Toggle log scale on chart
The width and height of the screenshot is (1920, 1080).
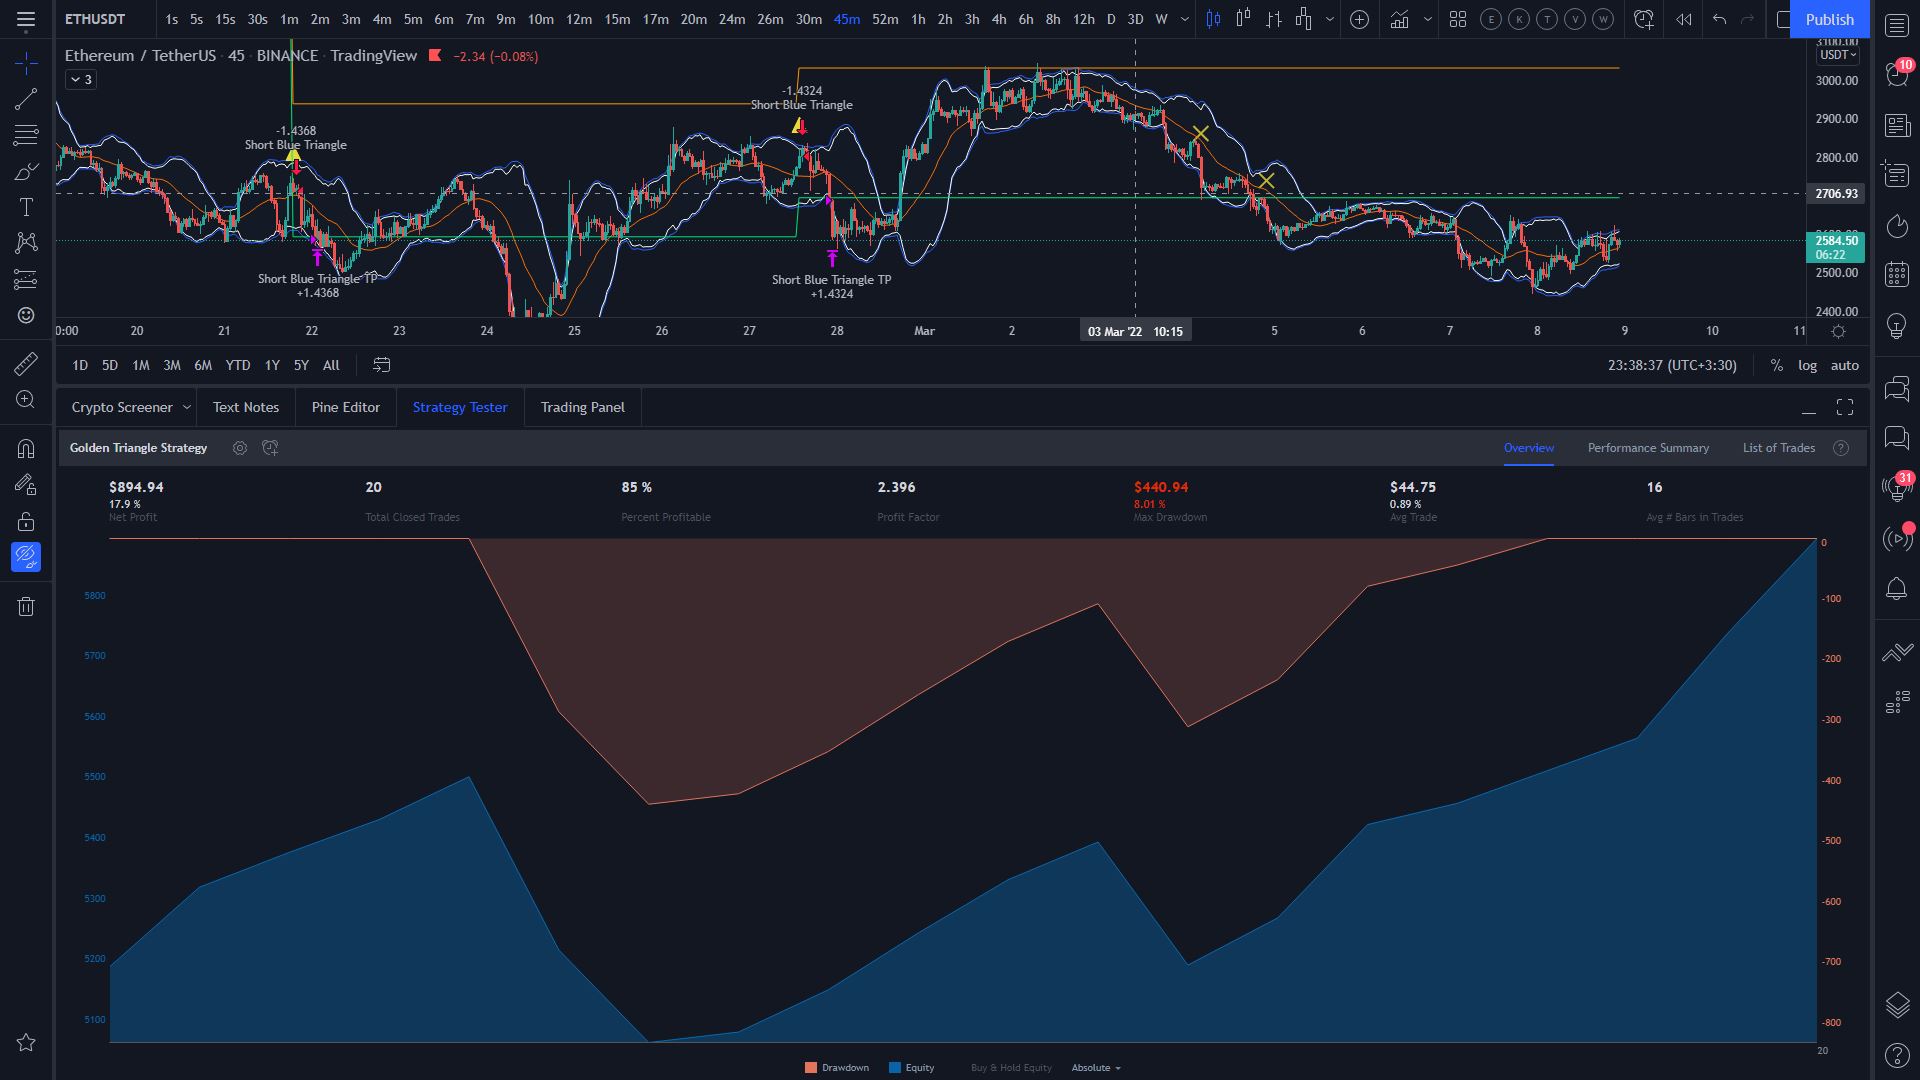[x=1807, y=365]
